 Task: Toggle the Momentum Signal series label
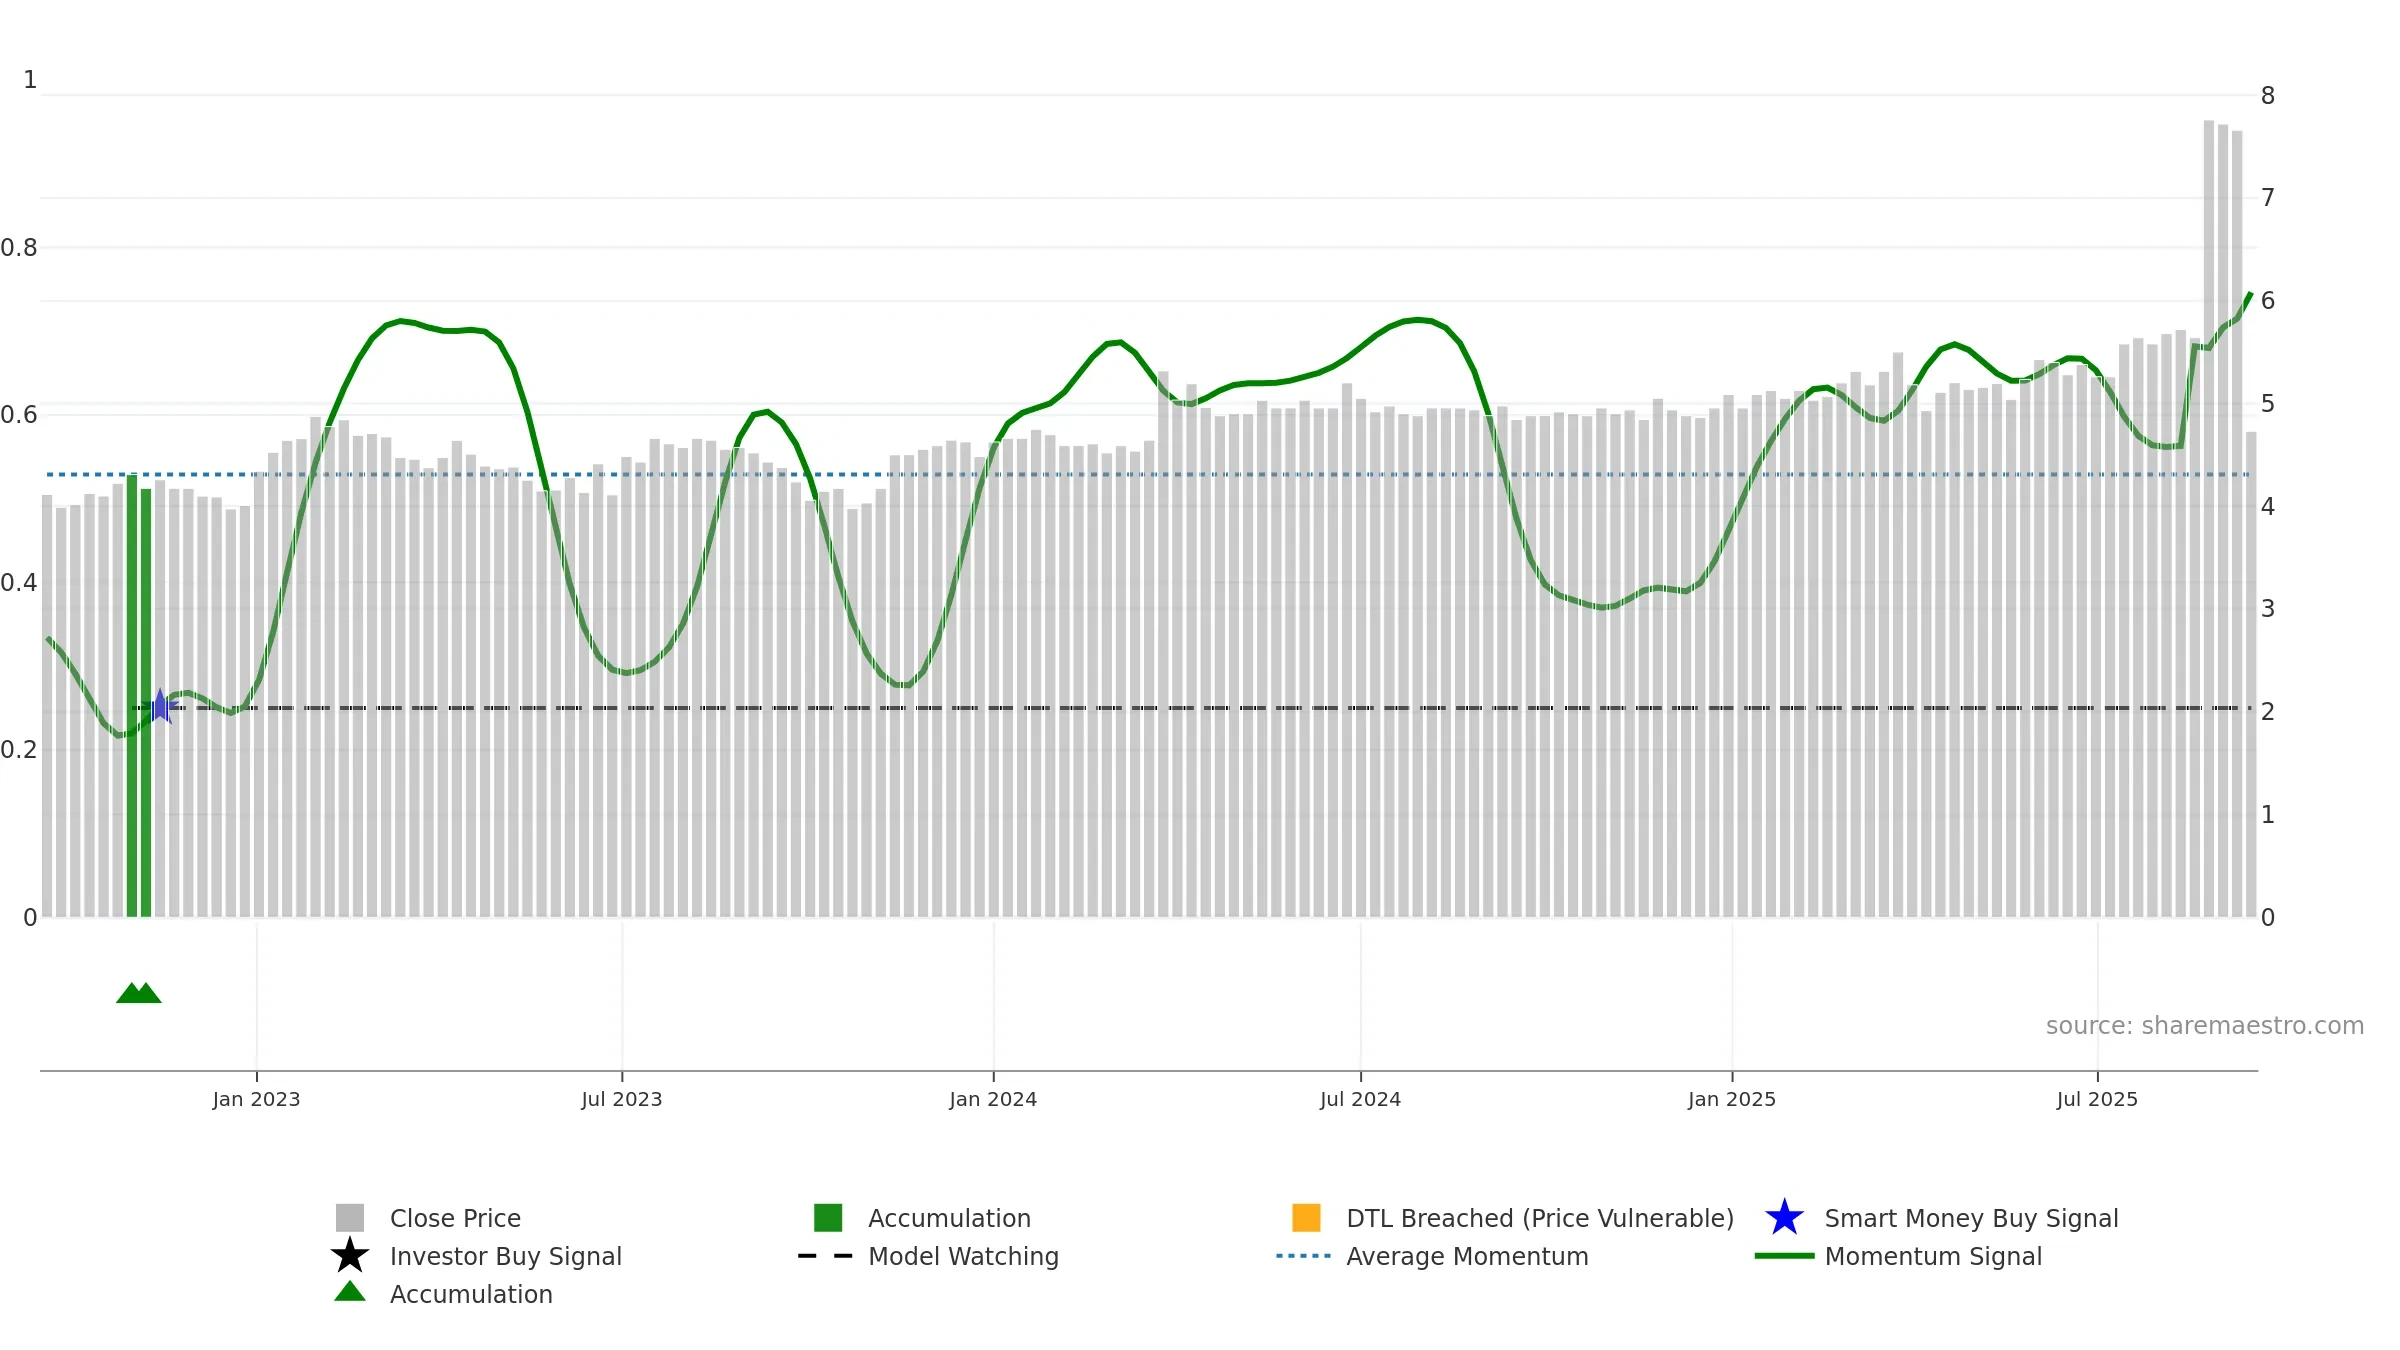pos(1933,1256)
